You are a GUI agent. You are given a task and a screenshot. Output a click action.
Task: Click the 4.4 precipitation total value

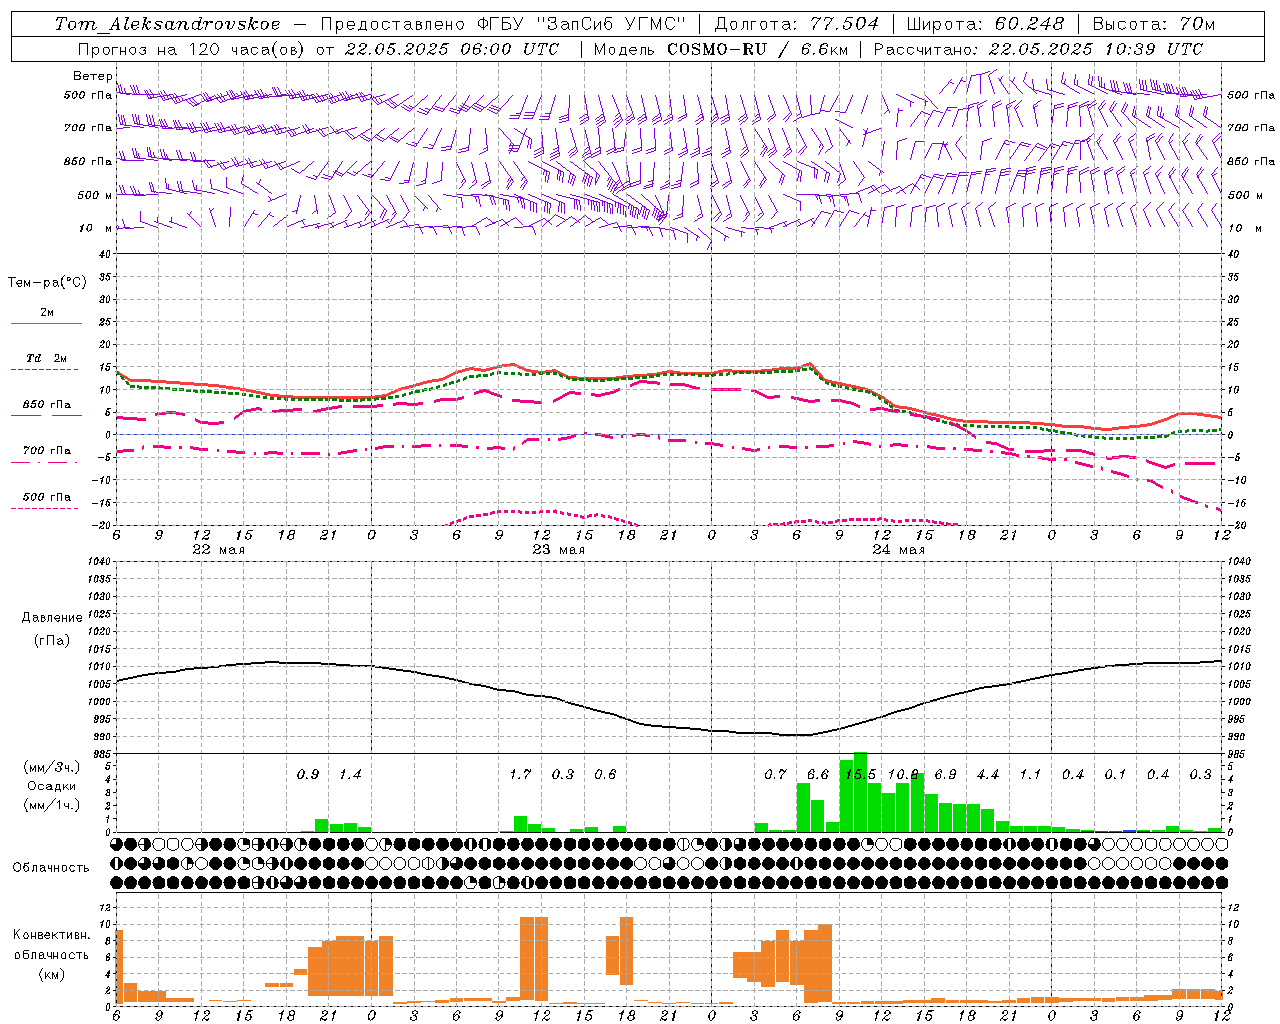point(988,775)
